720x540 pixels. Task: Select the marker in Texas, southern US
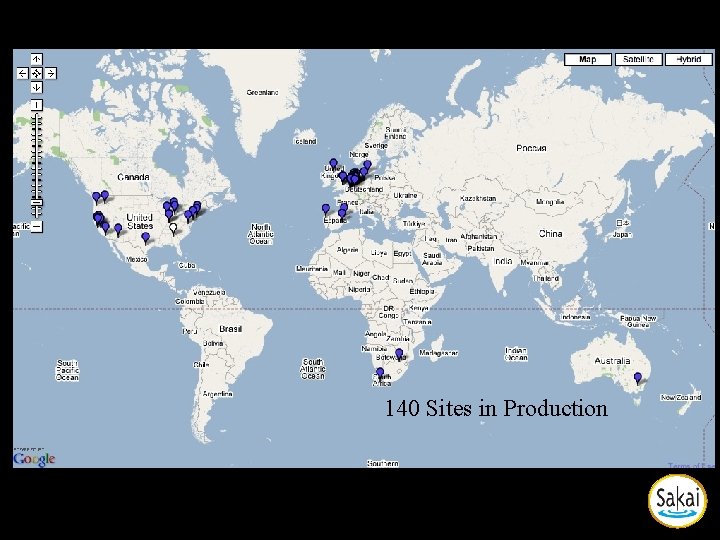click(x=146, y=238)
